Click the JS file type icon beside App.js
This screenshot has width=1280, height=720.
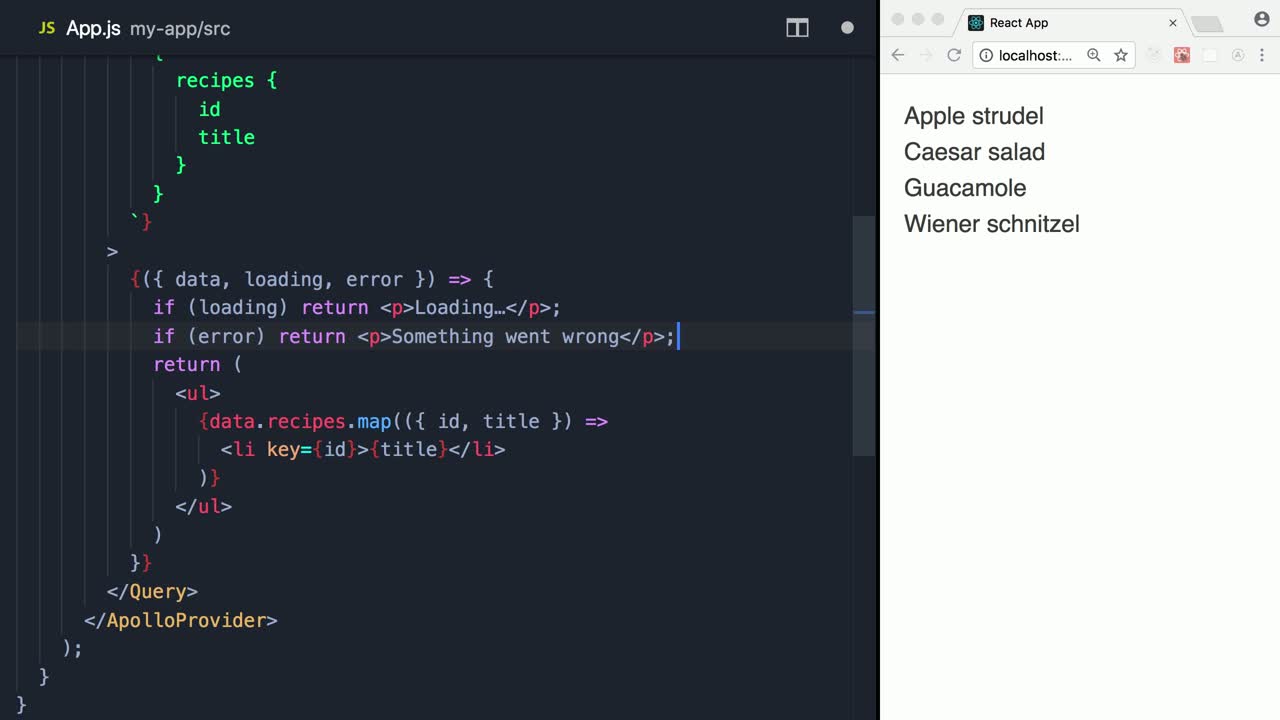pos(46,28)
